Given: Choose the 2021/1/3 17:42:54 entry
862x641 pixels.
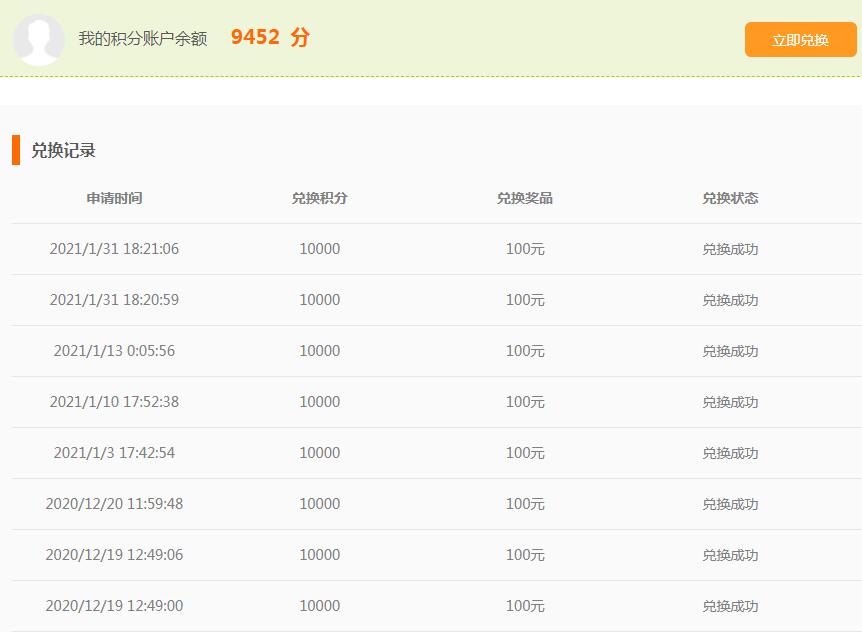Looking at the screenshot, I should [114, 453].
